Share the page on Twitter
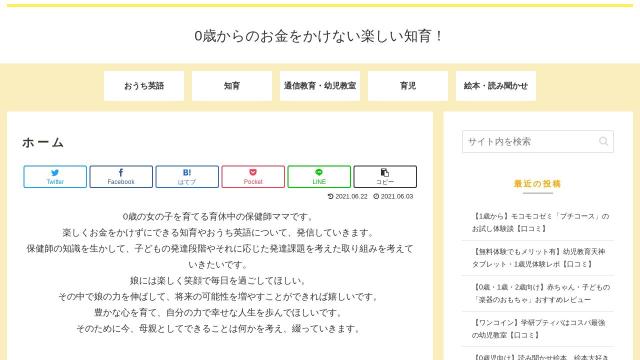 55,177
